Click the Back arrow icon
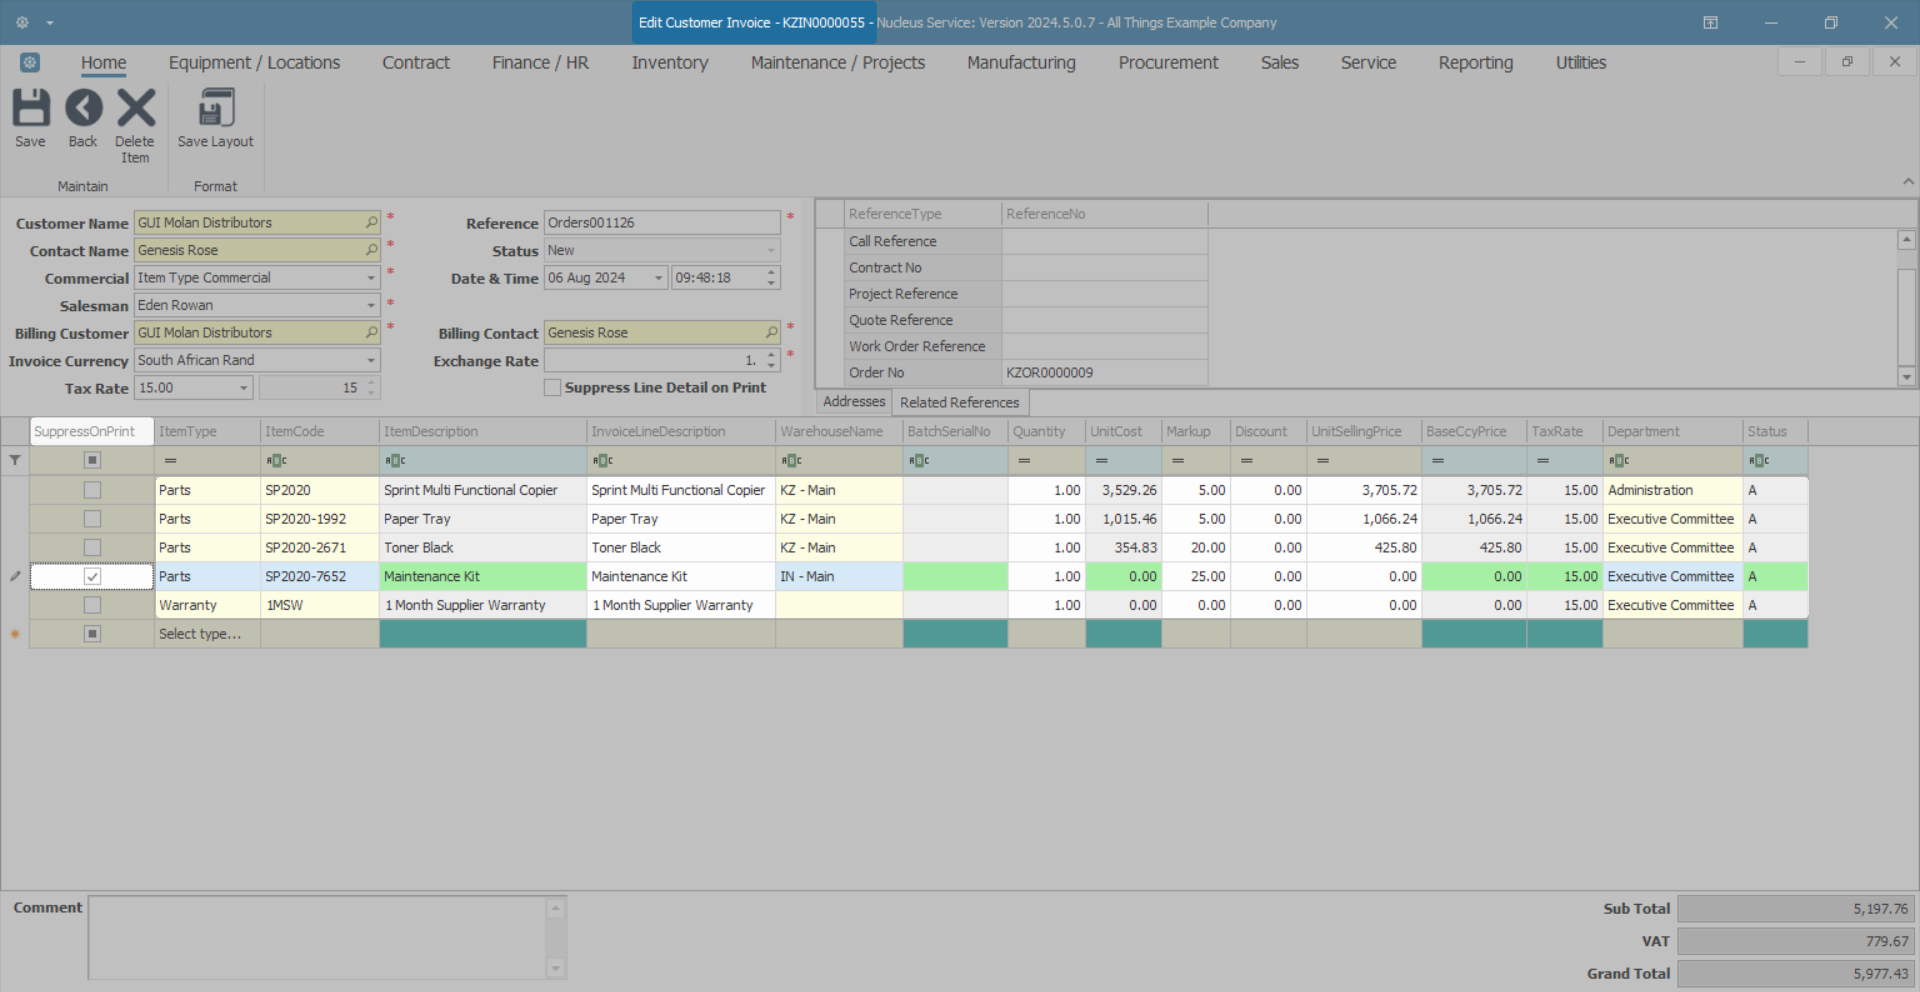Viewport: 1920px width, 992px height. (83, 109)
